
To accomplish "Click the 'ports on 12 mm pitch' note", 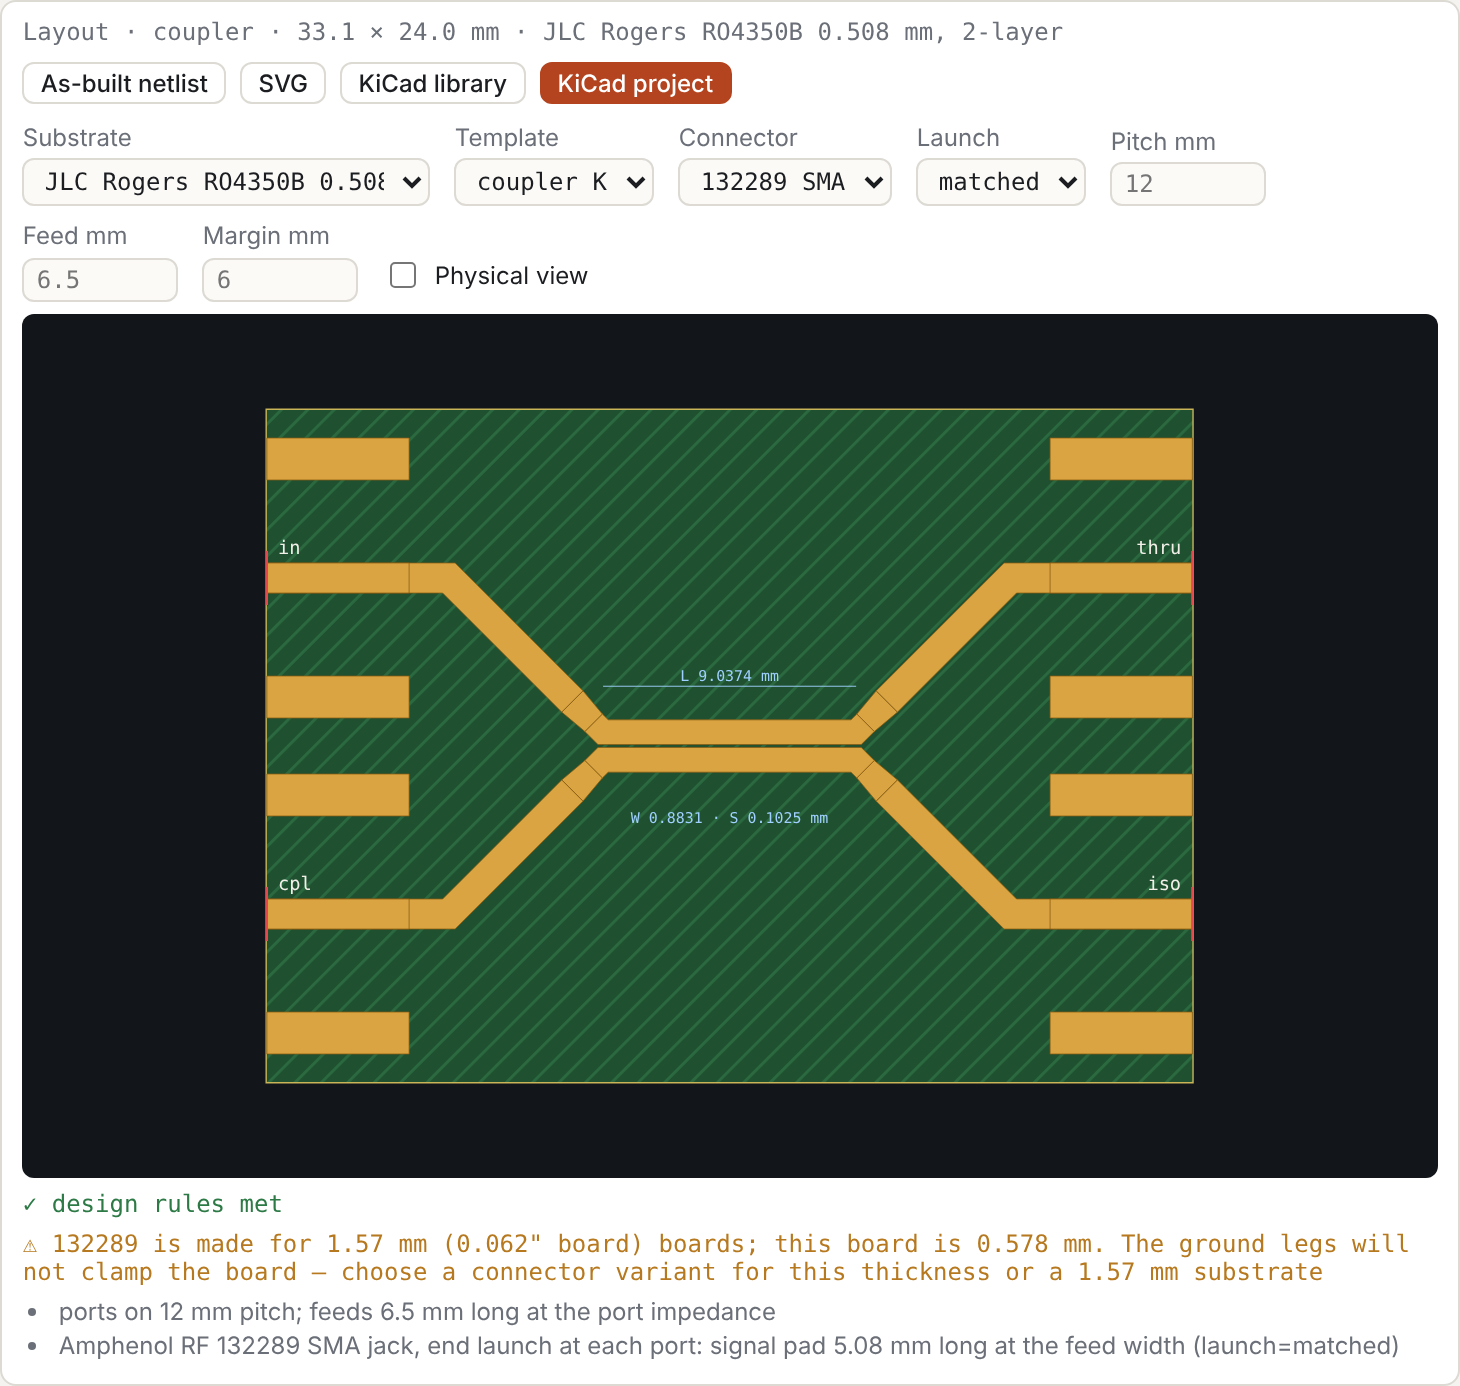I will pos(417,1312).
